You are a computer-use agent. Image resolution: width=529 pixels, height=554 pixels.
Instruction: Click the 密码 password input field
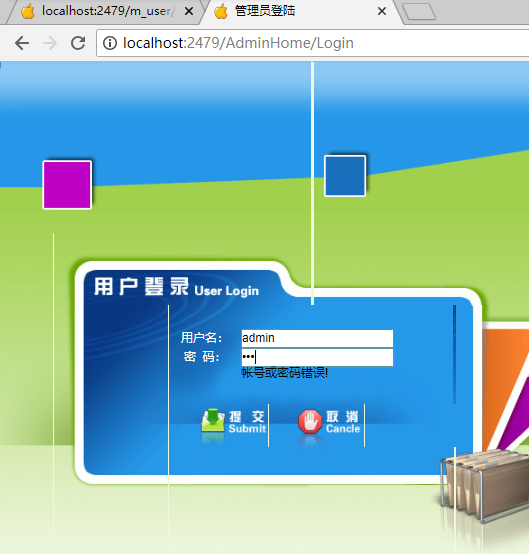[x=317, y=357]
